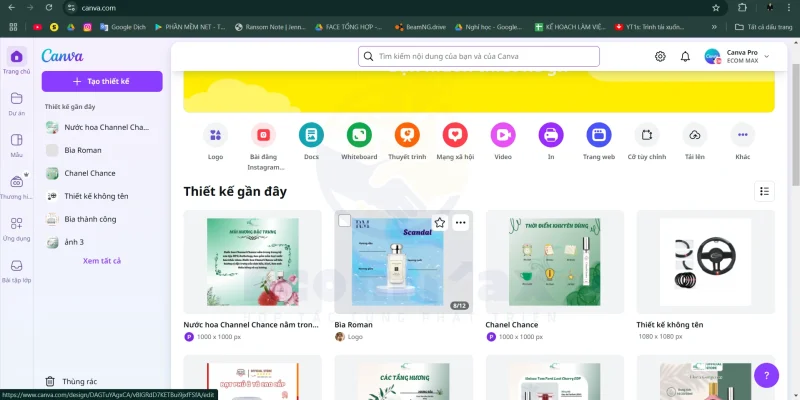Viewport: 800px width, 400px height.
Task: Show more hidden bookmarks chevron
Action: [714, 27]
